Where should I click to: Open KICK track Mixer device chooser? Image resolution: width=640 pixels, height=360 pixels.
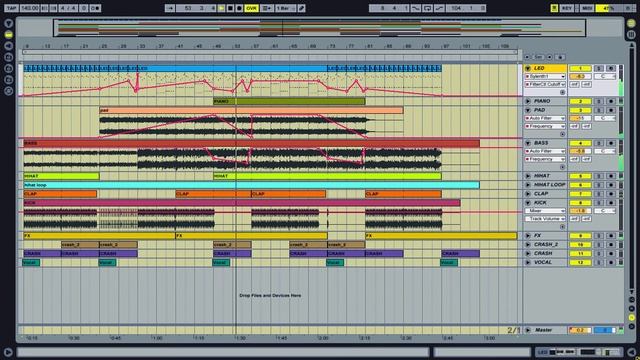tap(545, 211)
